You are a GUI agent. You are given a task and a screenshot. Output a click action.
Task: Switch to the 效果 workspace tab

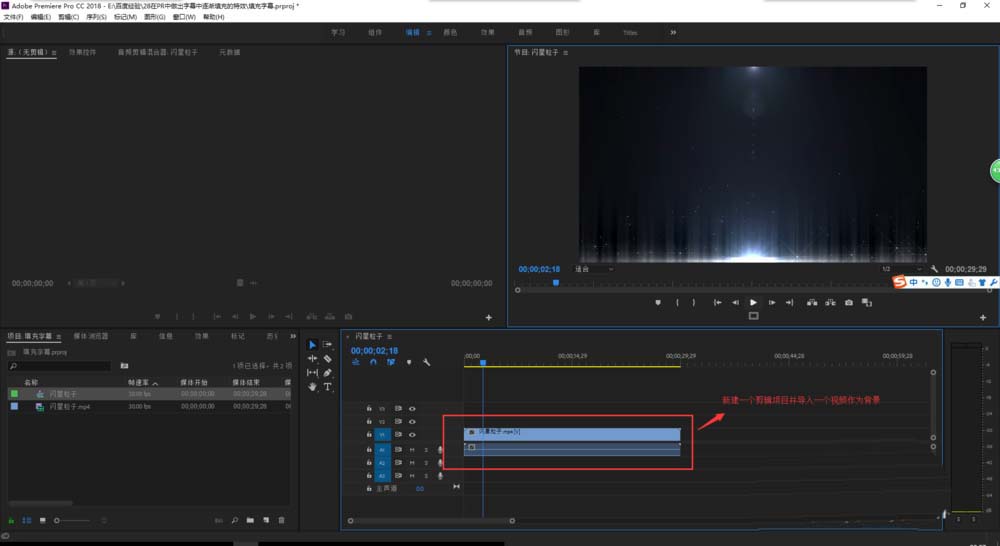[487, 32]
